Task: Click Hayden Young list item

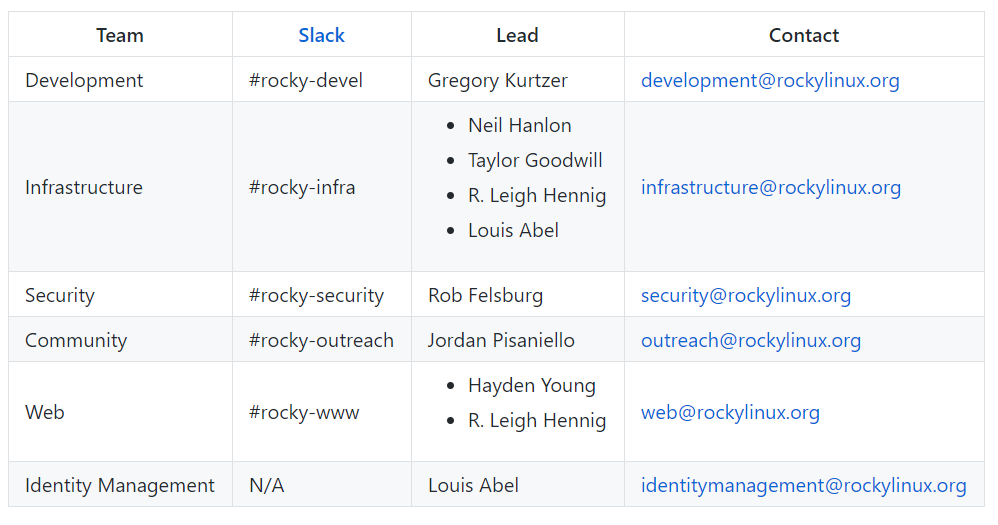Action: [532, 386]
